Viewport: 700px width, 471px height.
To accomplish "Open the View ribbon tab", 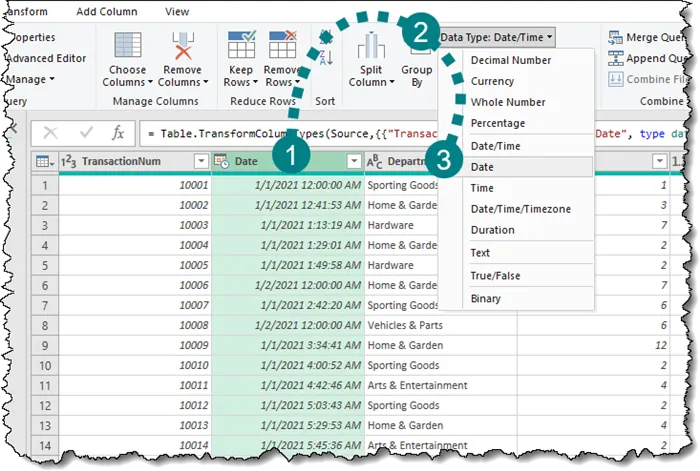I will [x=177, y=11].
